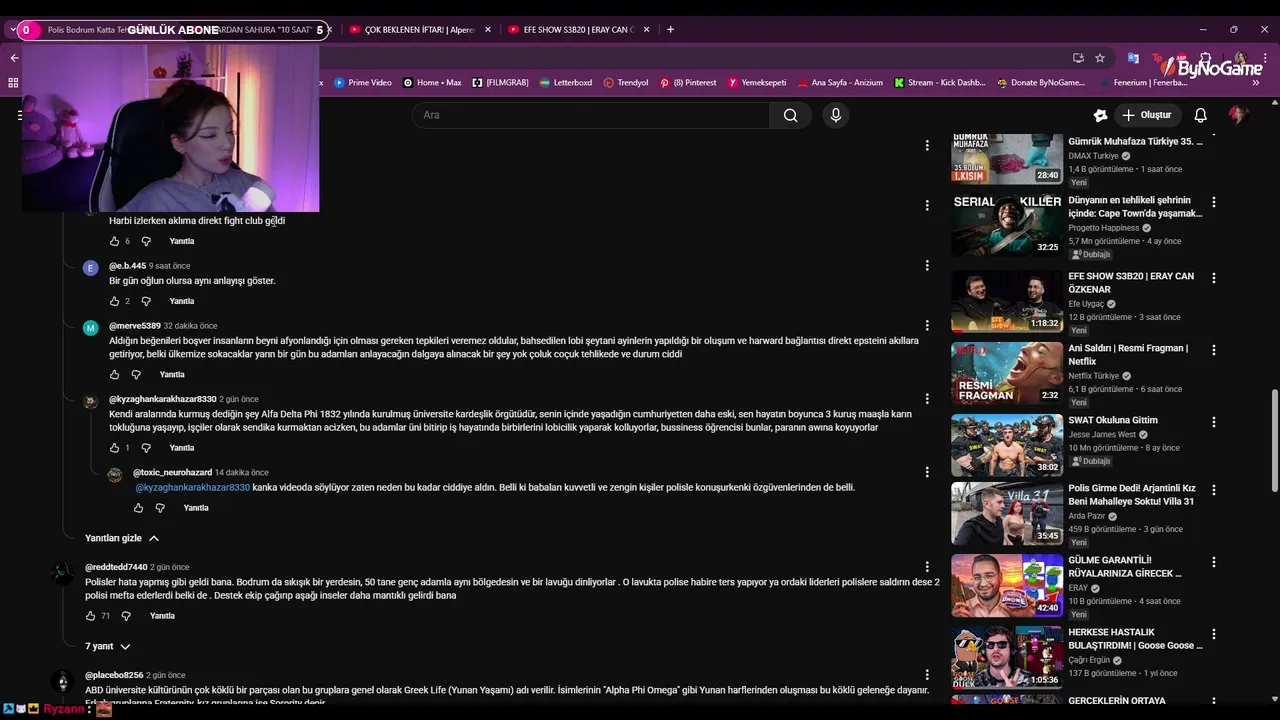Like the 'fight club geldi' comment

click(114, 241)
